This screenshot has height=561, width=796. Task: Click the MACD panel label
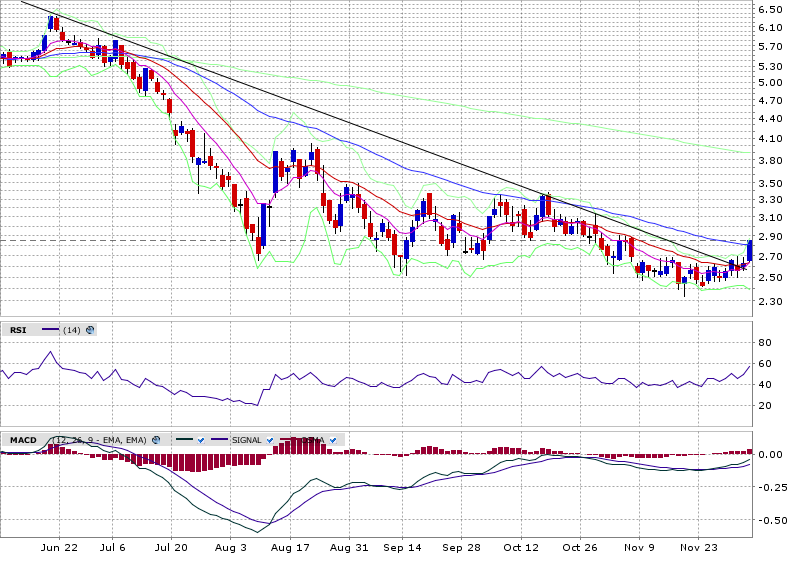[x=22, y=440]
